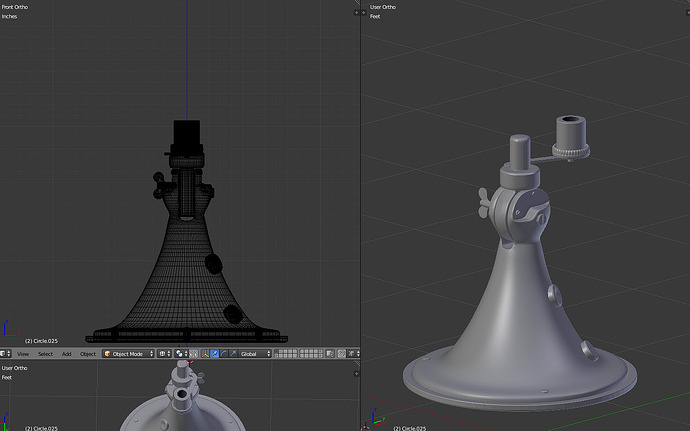Screen dimensions: 690x431
Task: Open the editor type selector icon
Action: click(x=5, y=354)
